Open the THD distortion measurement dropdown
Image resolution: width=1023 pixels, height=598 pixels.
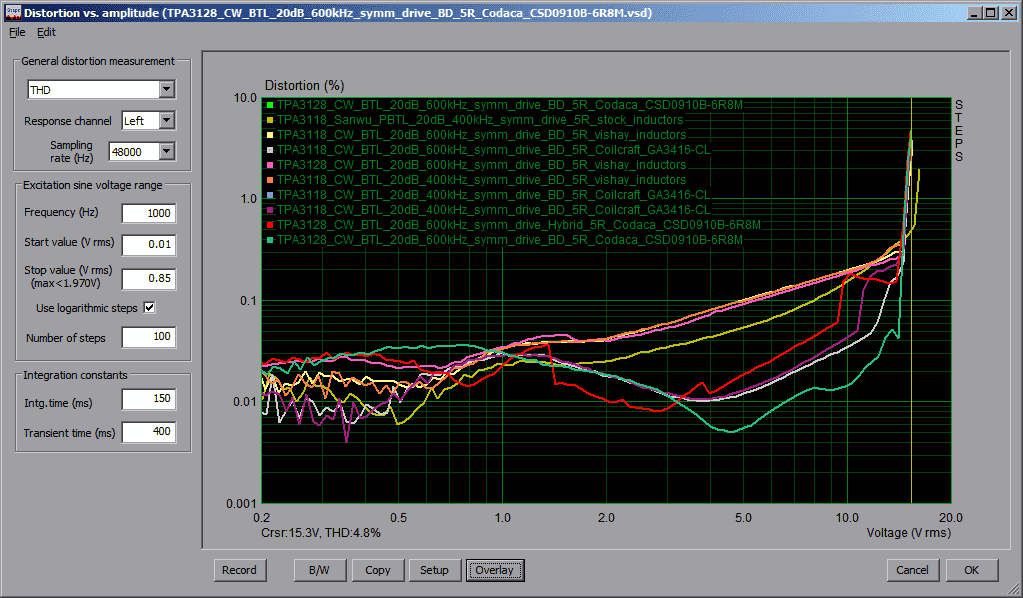166,90
